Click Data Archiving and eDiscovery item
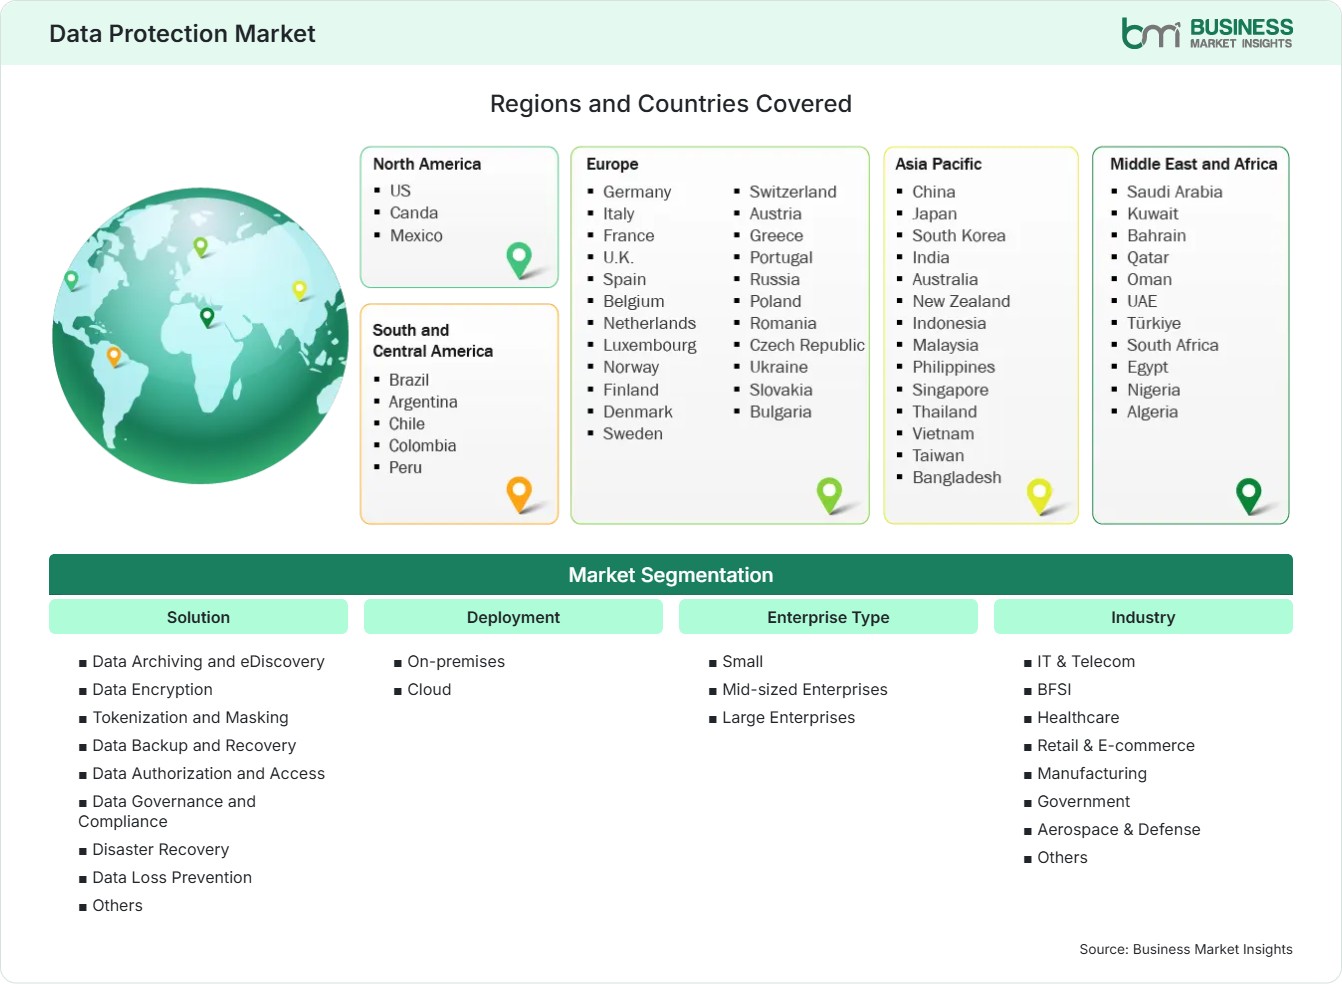The width and height of the screenshot is (1342, 984). coord(208,662)
